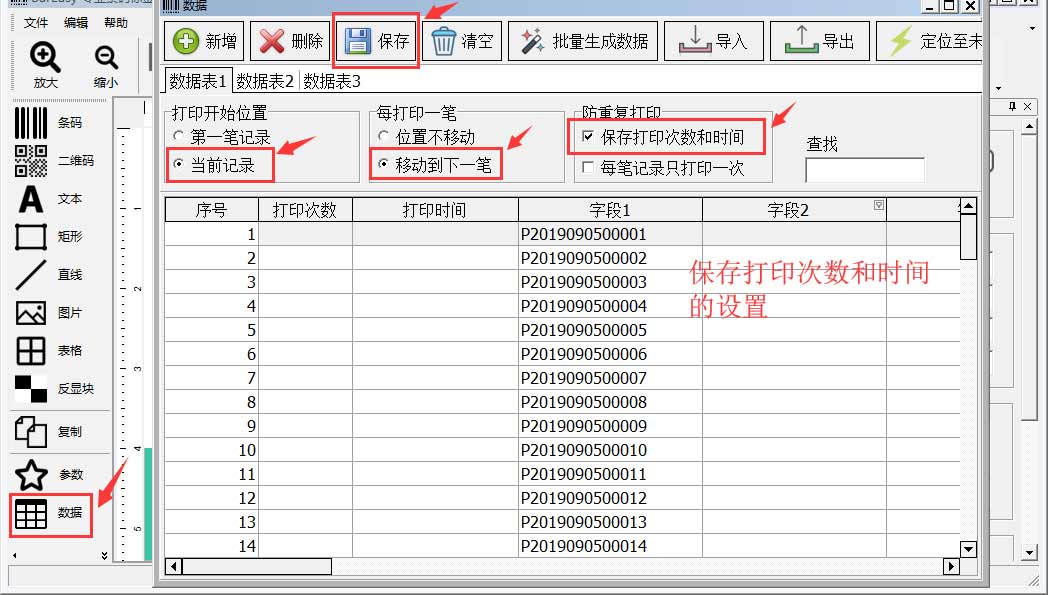Select 位置不移动 radio option
This screenshot has width=1048, height=595.
[384, 137]
